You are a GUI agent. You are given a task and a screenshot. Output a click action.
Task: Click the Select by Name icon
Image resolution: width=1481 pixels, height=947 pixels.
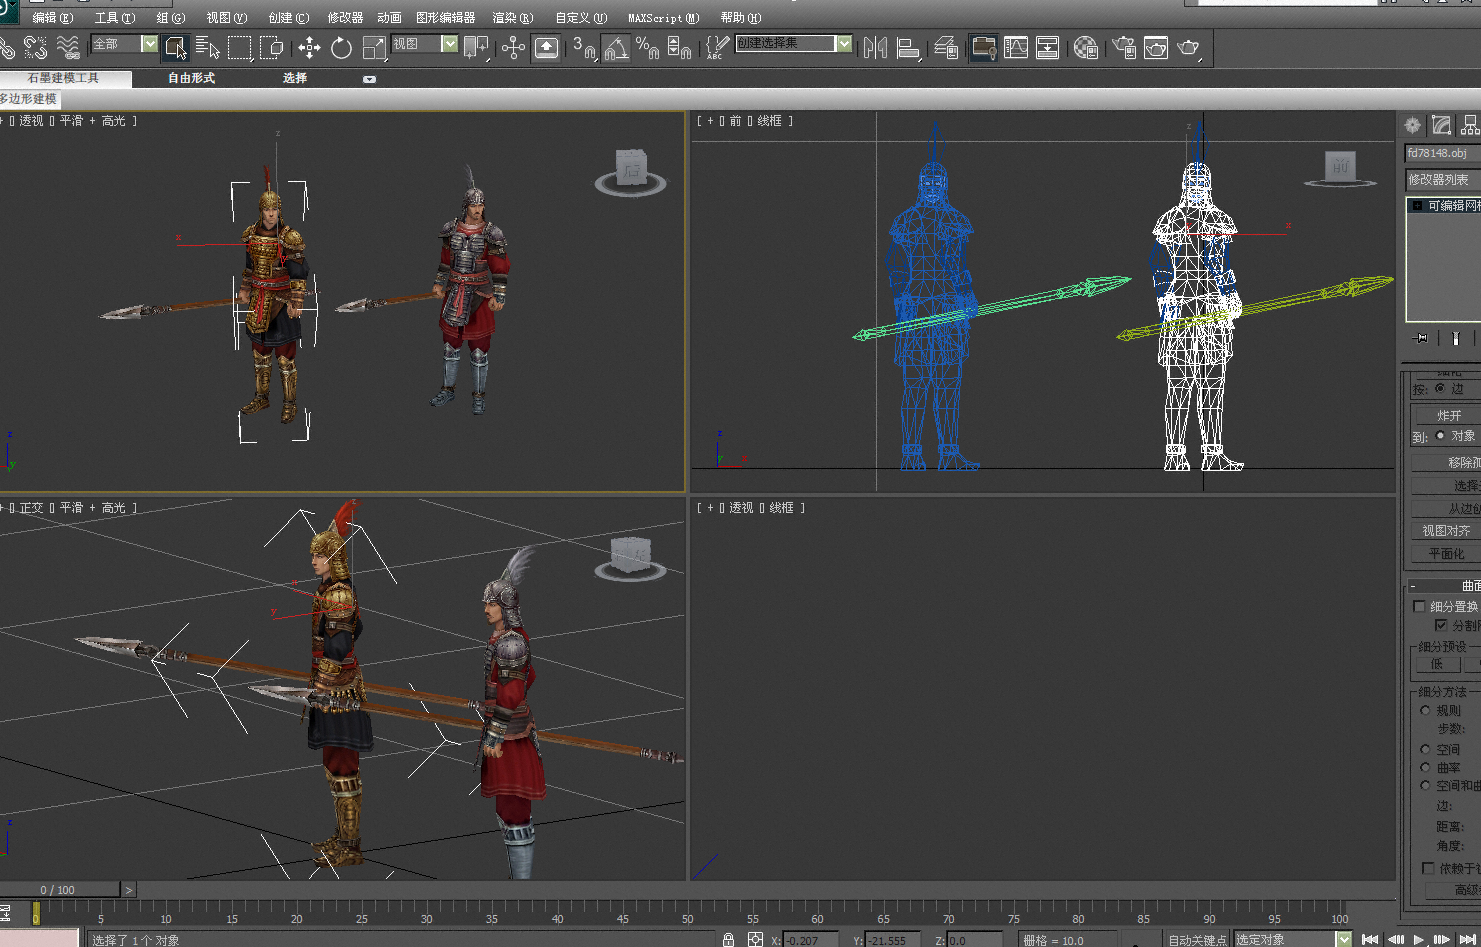207,47
